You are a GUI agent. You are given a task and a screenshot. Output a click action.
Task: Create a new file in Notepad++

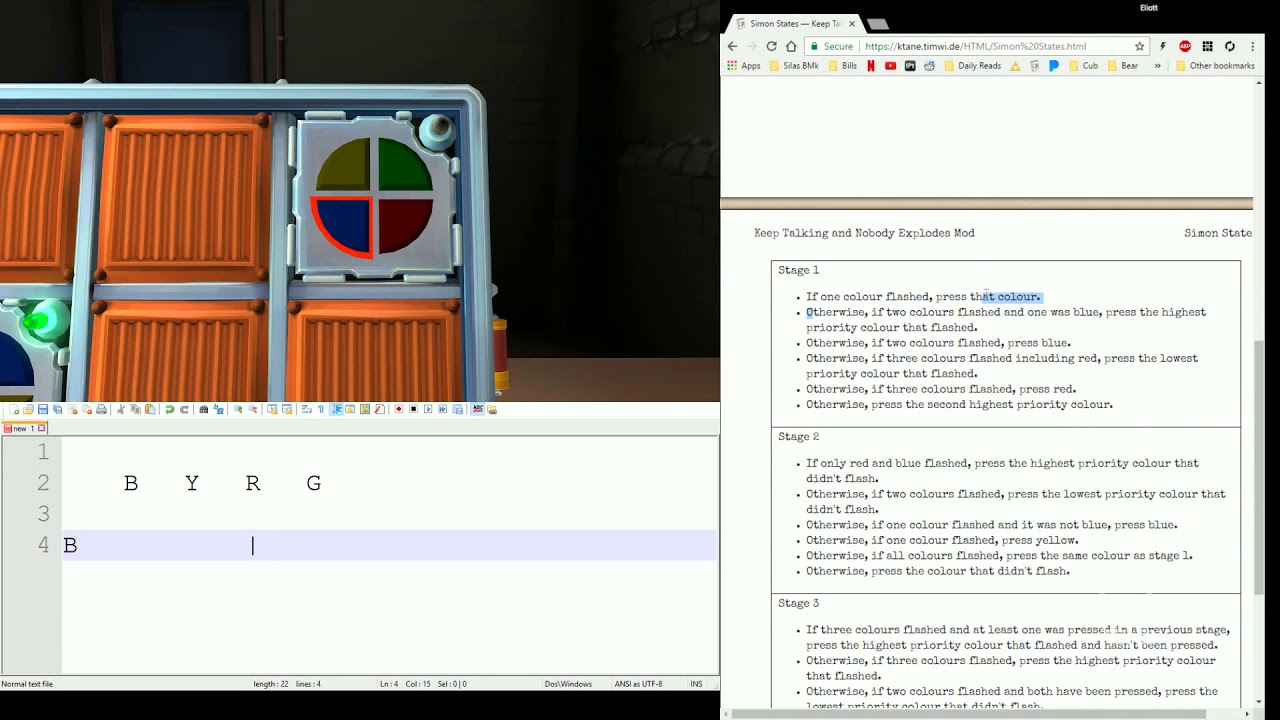pyautogui.click(x=14, y=409)
